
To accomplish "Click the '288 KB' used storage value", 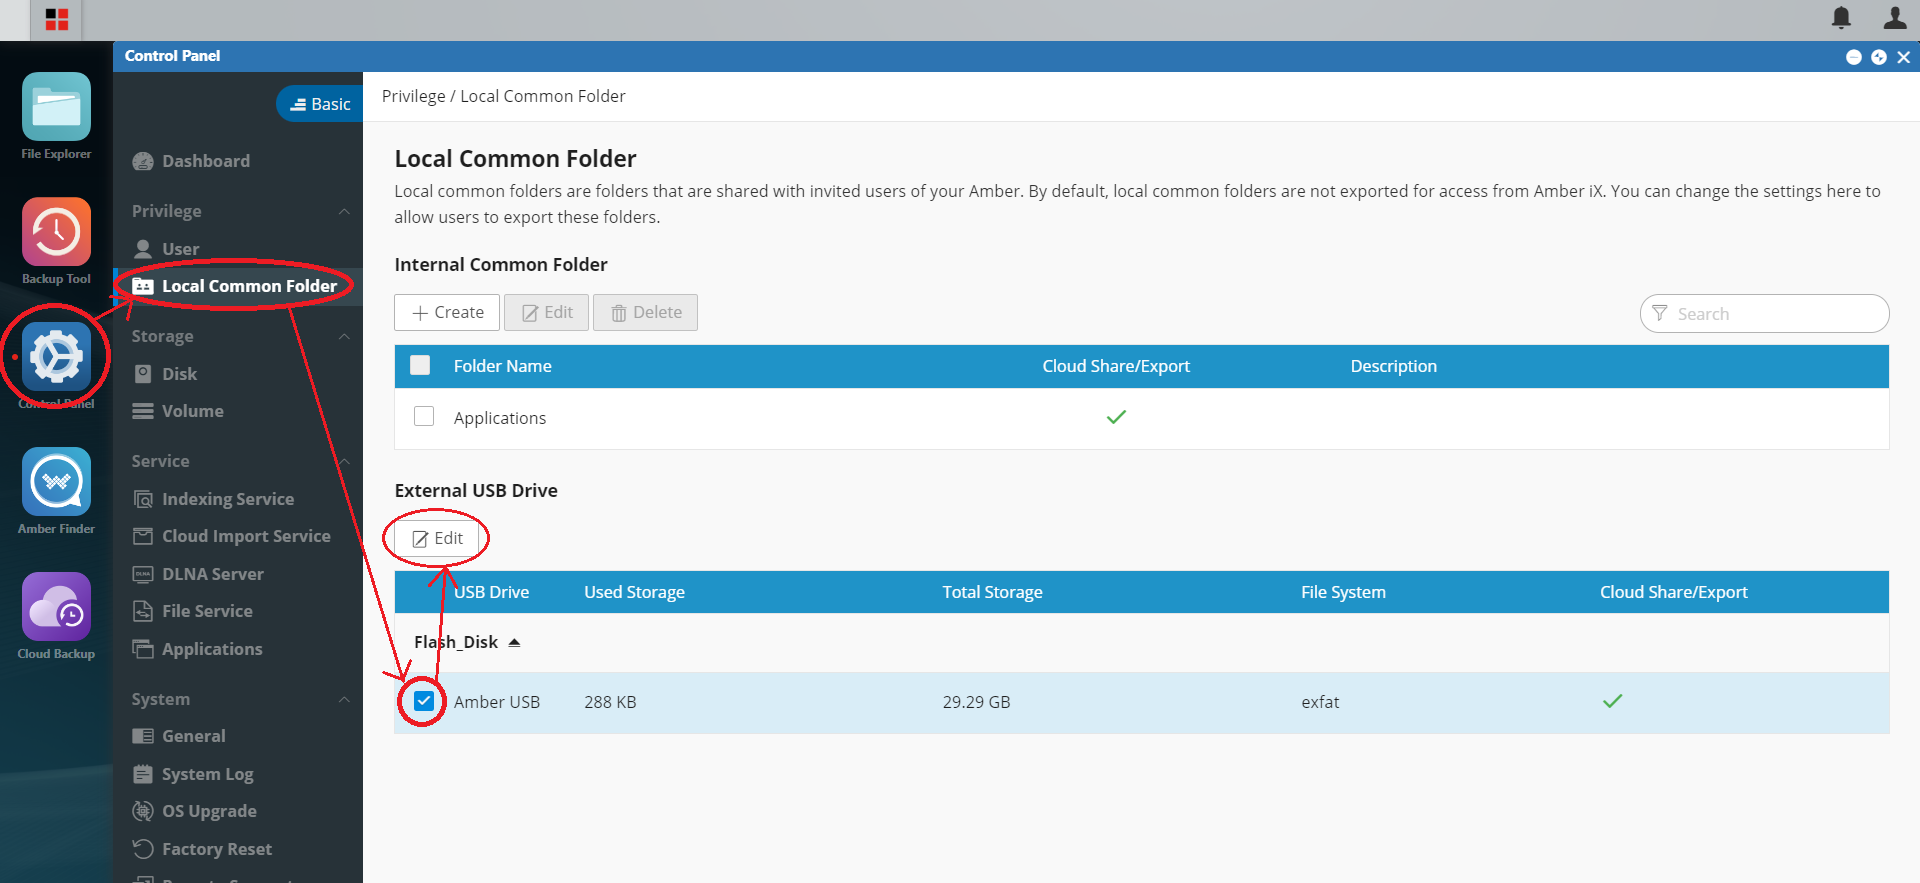I will [x=610, y=702].
